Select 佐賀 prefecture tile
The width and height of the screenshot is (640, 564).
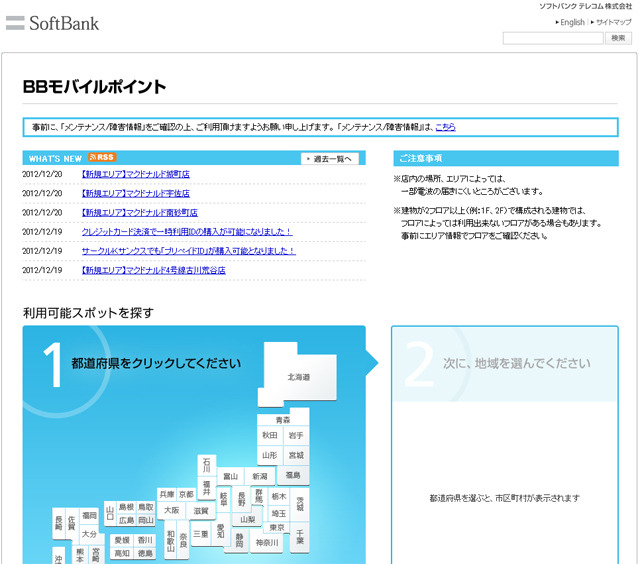coord(72,523)
